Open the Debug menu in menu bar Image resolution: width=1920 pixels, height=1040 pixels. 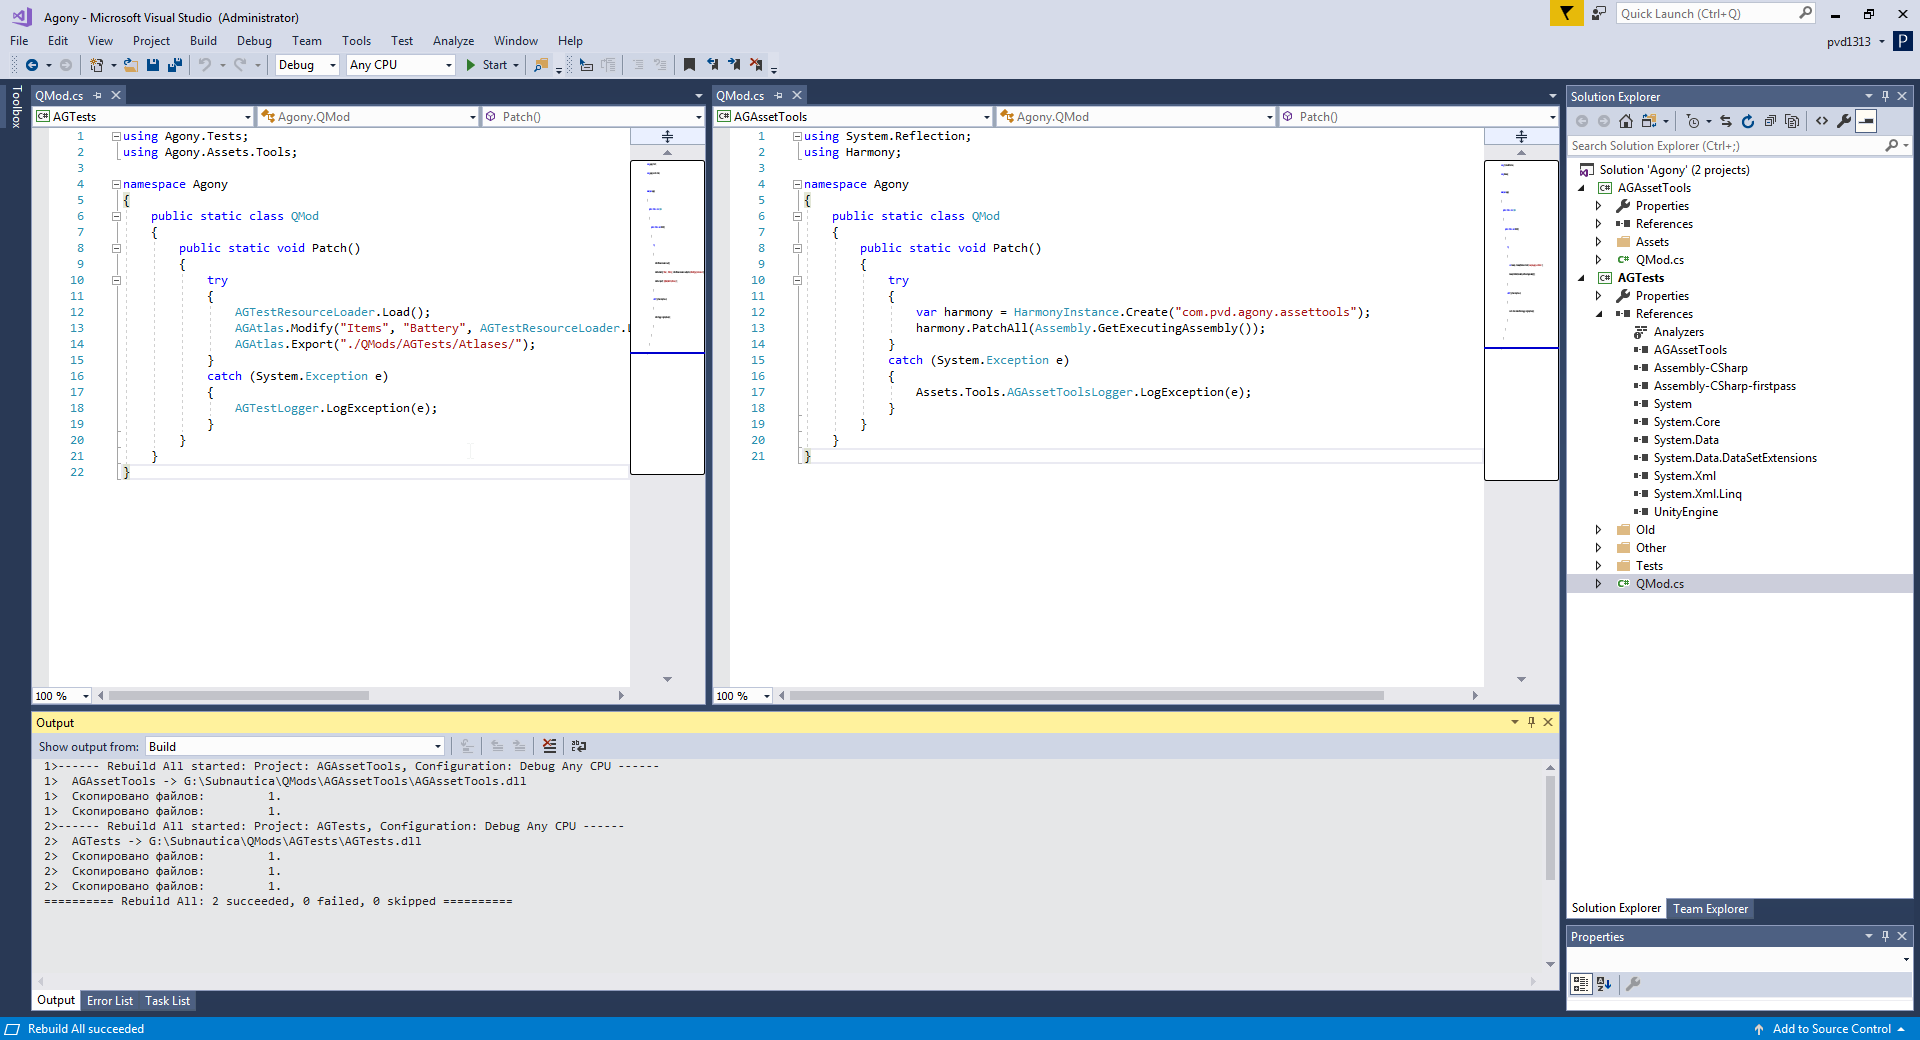tap(254, 41)
